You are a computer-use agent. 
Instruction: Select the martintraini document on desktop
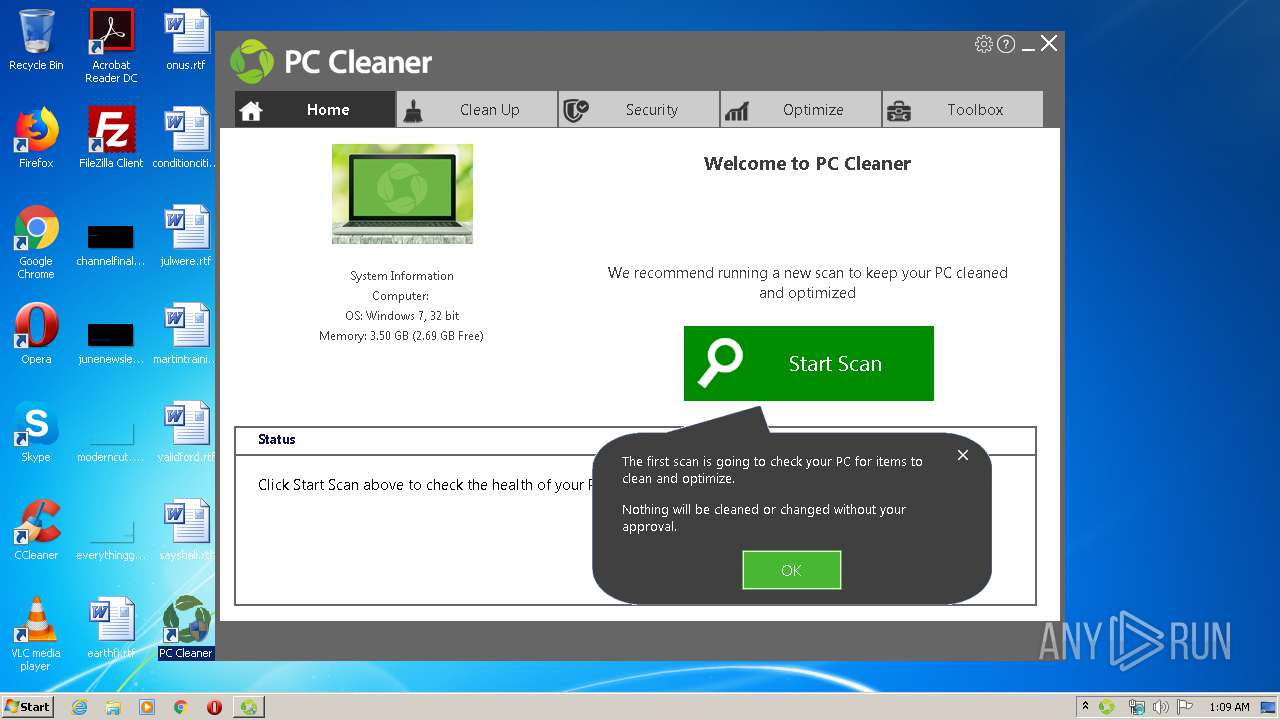186,334
